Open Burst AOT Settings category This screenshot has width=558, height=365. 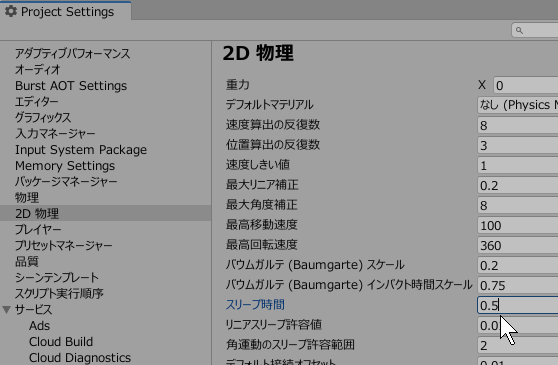pyautogui.click(x=71, y=86)
